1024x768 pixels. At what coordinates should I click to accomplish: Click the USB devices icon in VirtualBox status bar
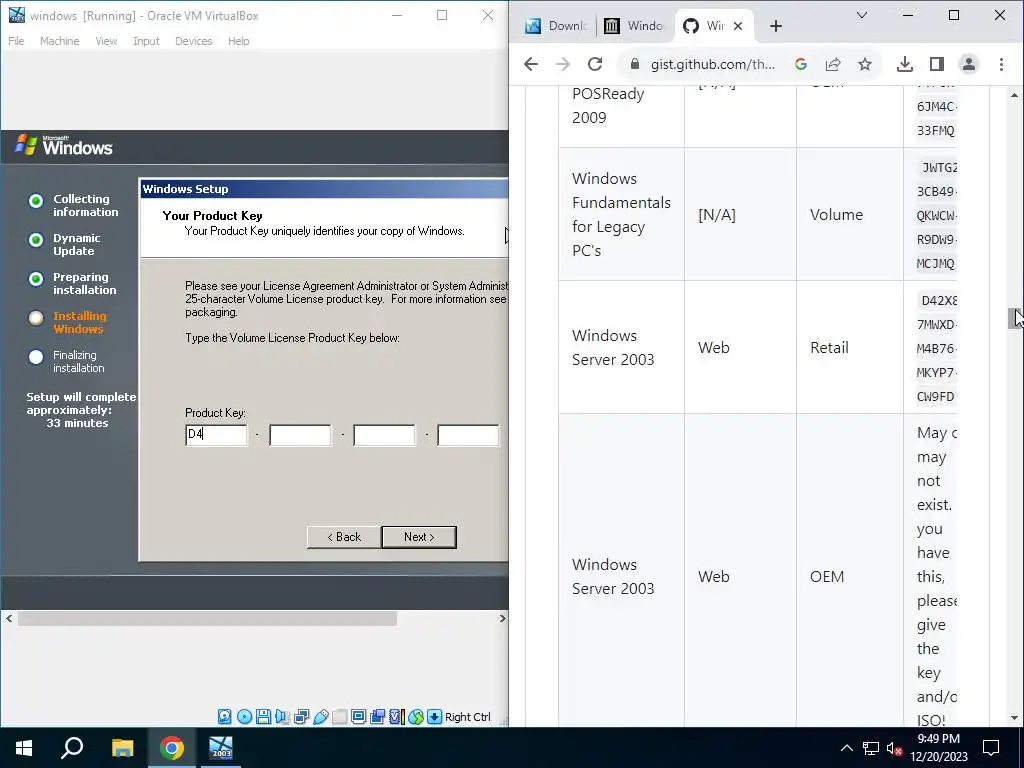(321, 716)
